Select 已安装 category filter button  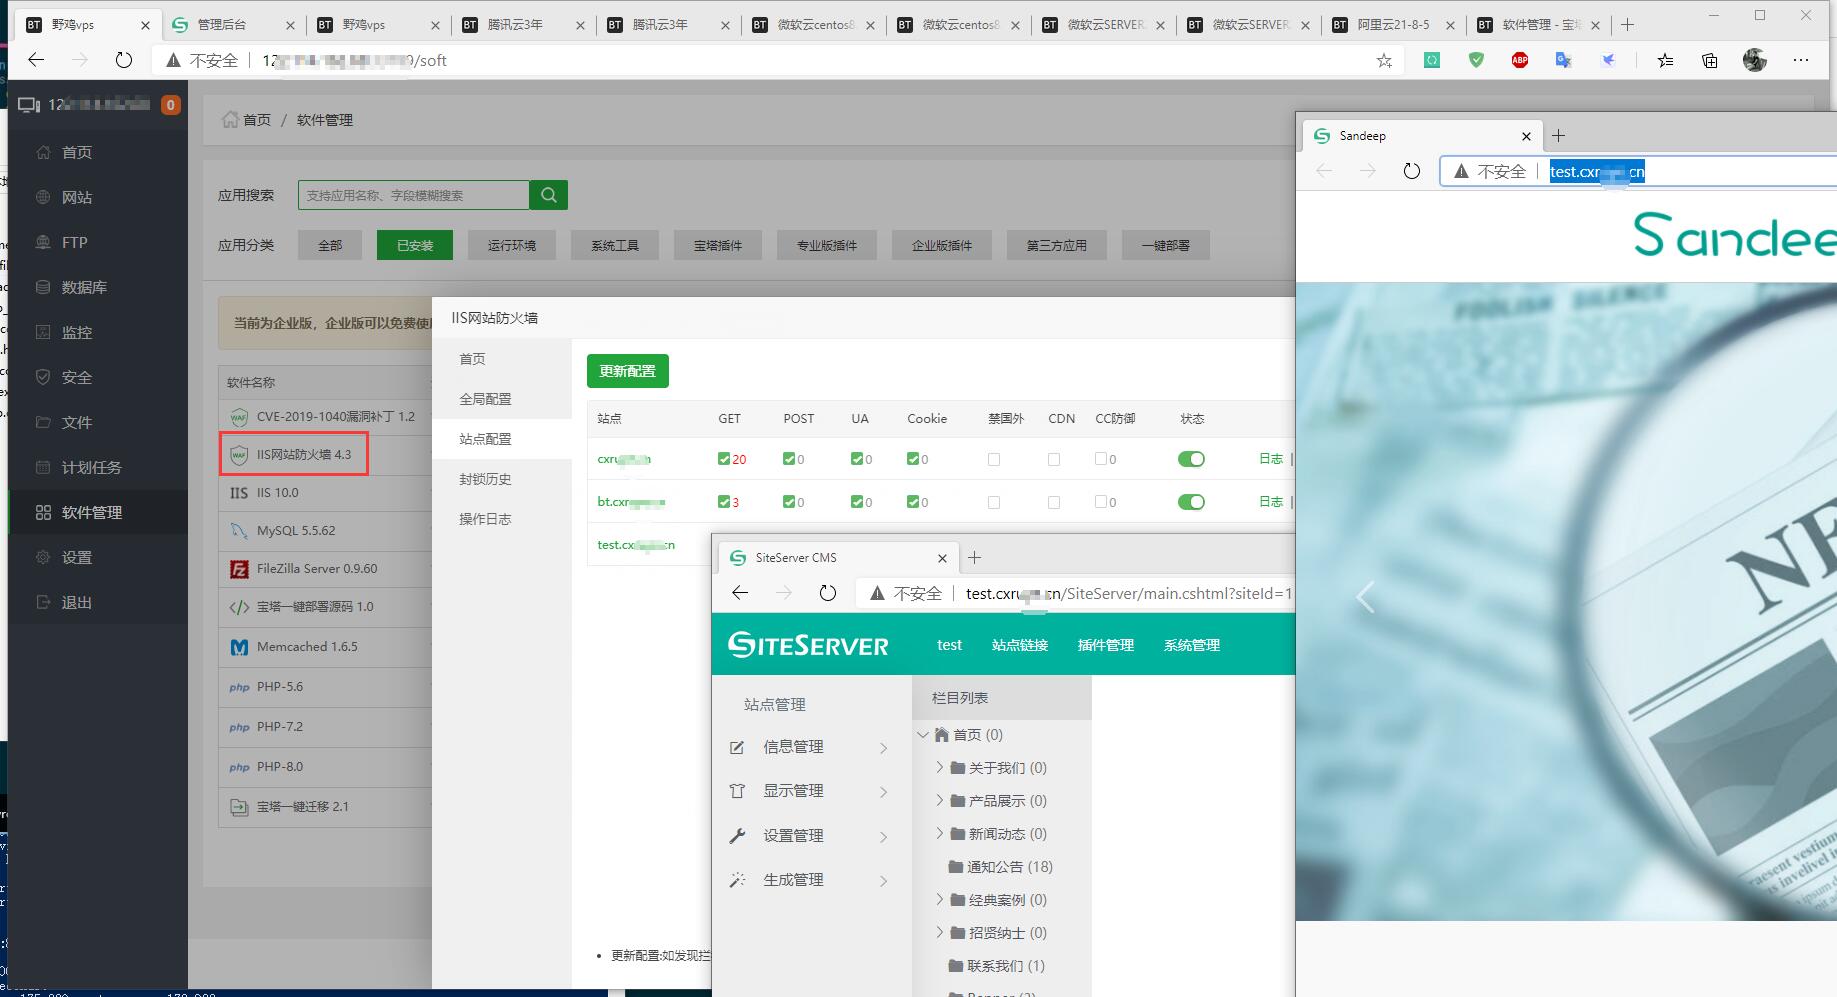415,245
